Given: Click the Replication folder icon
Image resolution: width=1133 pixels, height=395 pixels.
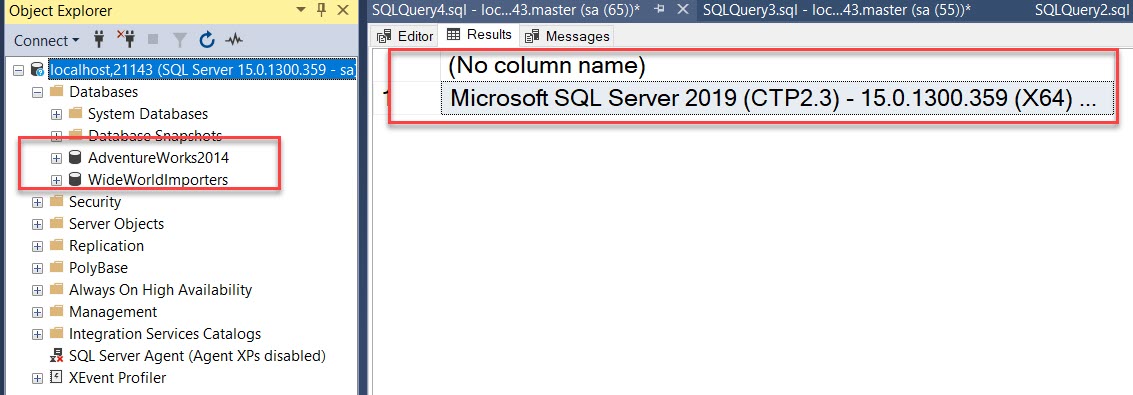Looking at the screenshot, I should click(56, 246).
